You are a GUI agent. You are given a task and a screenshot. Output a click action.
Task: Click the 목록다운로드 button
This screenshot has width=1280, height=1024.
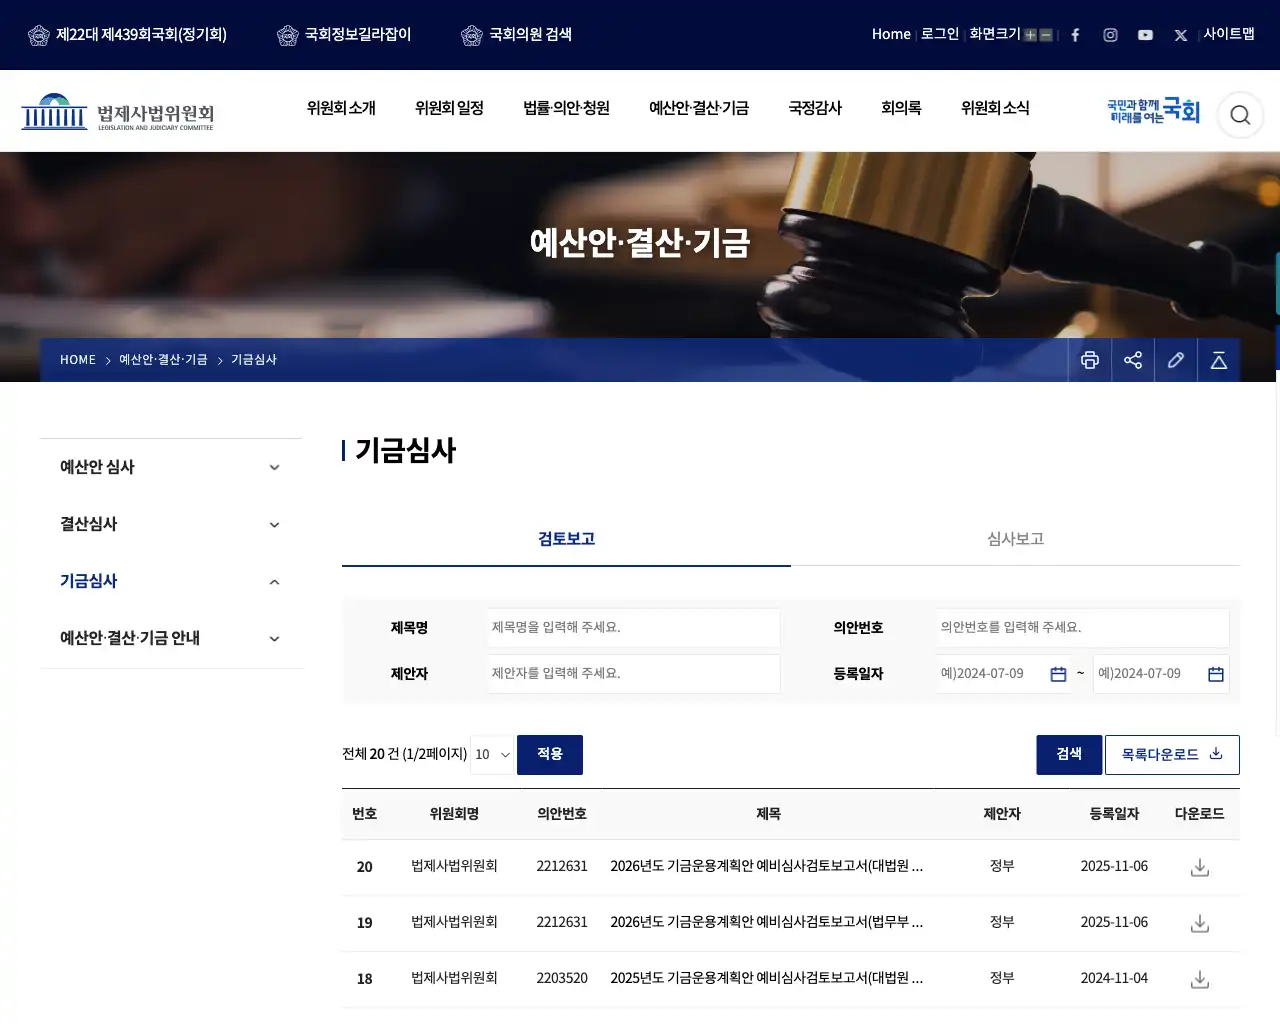[x=1172, y=755]
